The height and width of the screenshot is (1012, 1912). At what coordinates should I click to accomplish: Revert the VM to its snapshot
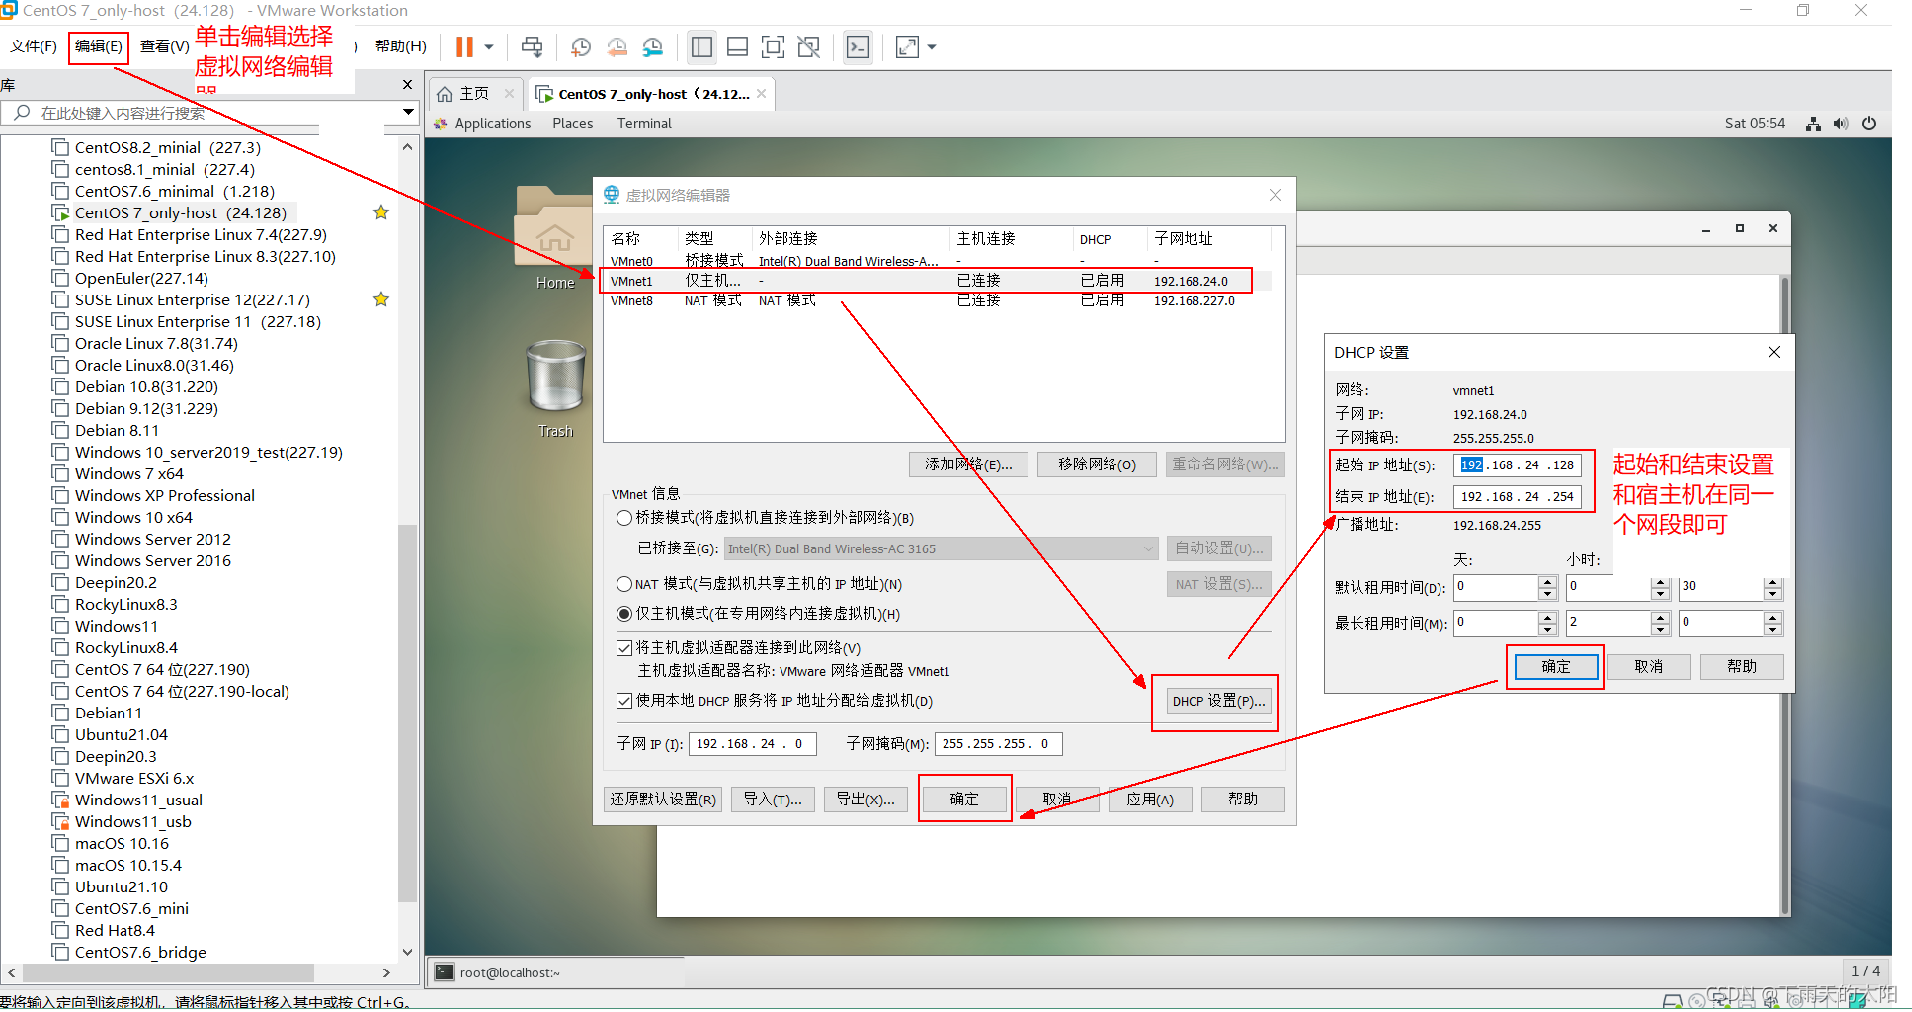617,47
